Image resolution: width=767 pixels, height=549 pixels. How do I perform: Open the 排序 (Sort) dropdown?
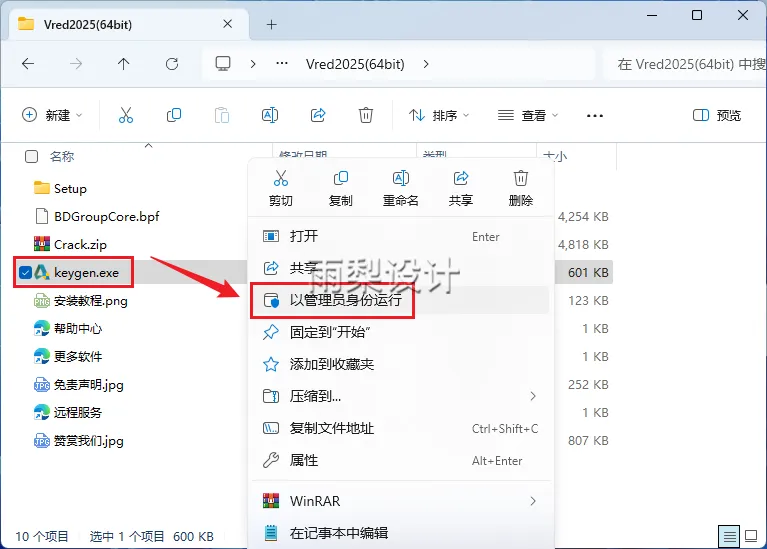[x=439, y=115]
